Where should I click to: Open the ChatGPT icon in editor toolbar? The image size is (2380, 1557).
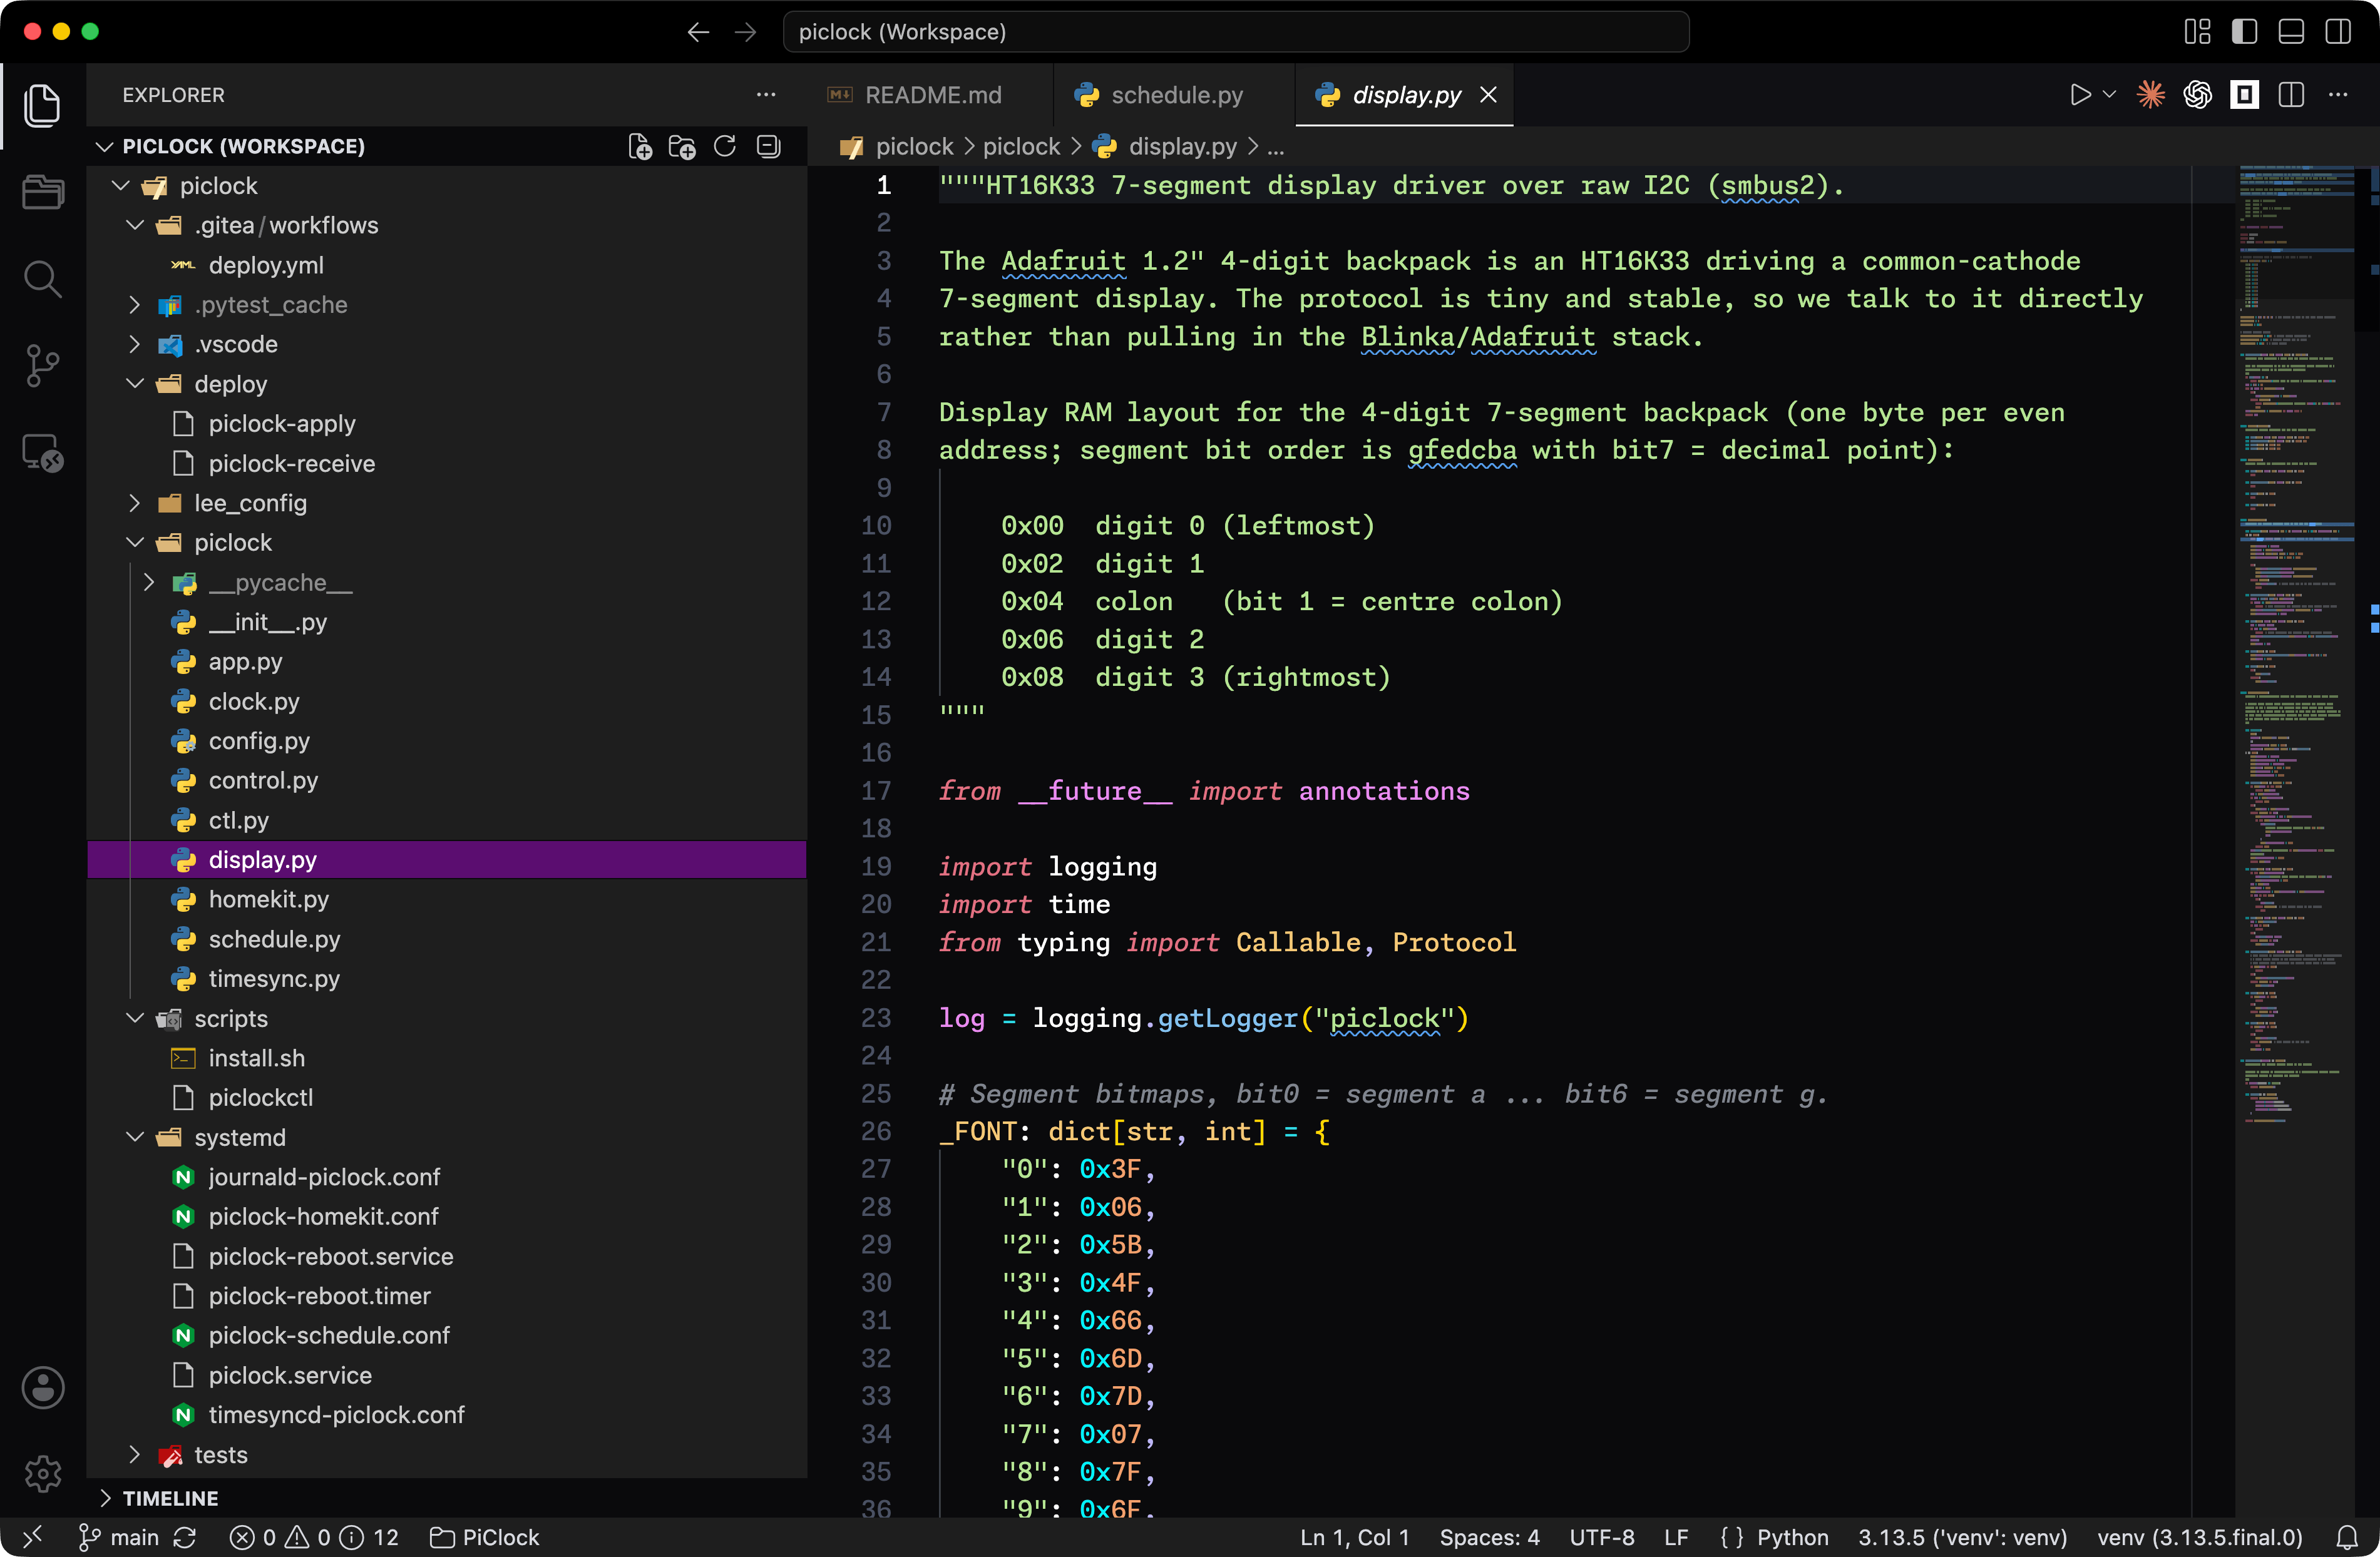[x=2198, y=95]
